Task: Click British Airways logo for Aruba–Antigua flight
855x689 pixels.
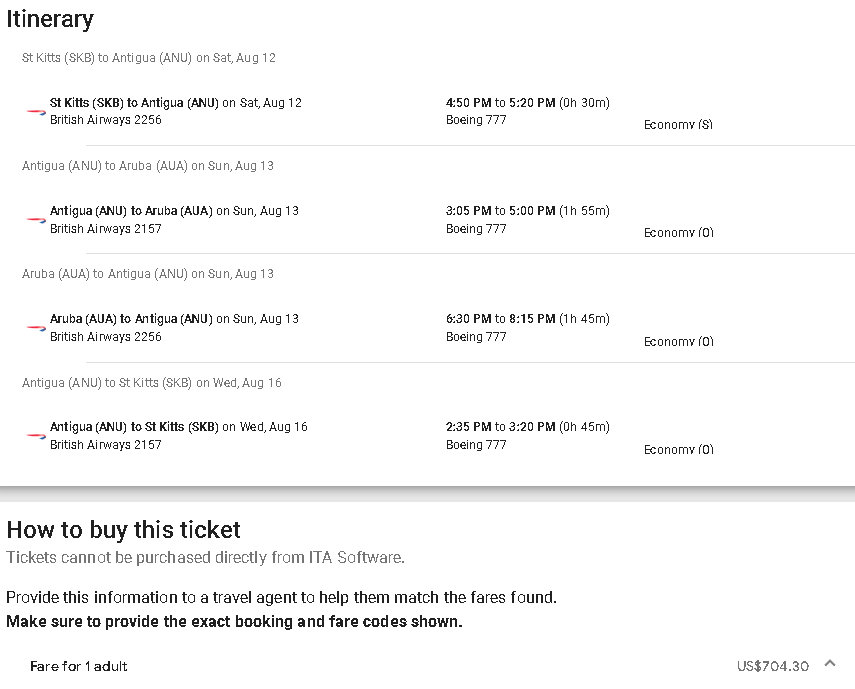Action: coord(36,328)
